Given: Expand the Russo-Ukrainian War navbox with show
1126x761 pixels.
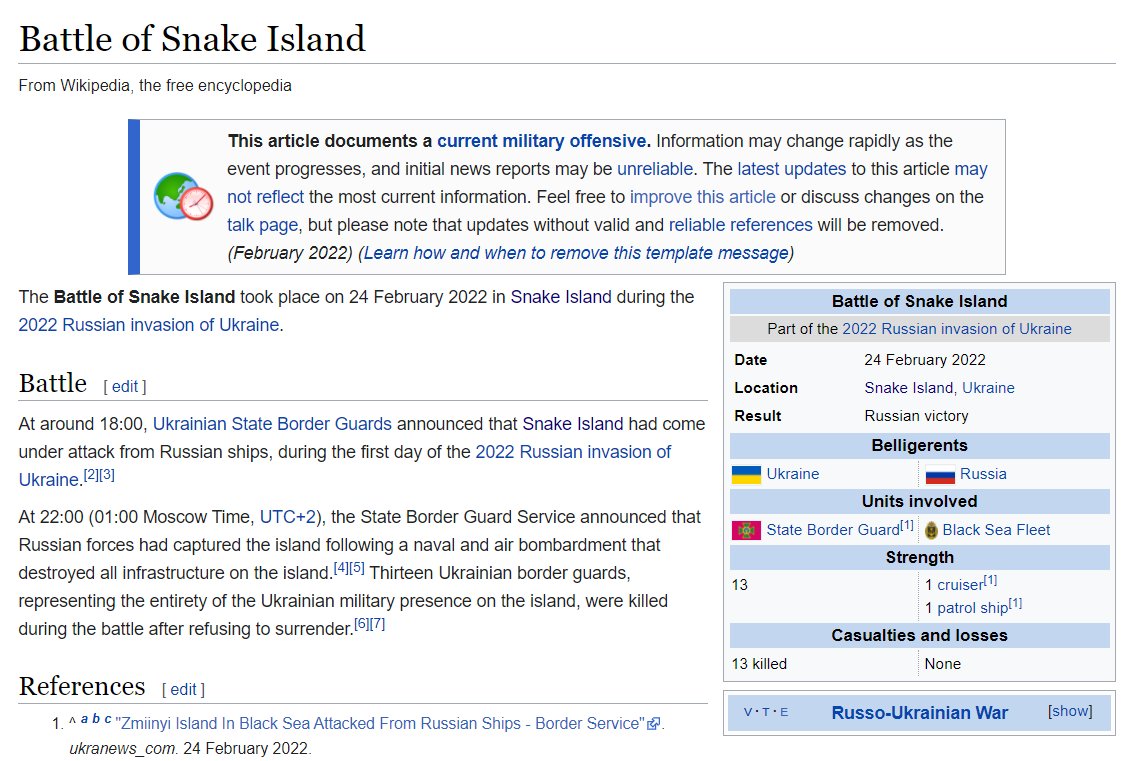Looking at the screenshot, I should click(x=1070, y=711).
